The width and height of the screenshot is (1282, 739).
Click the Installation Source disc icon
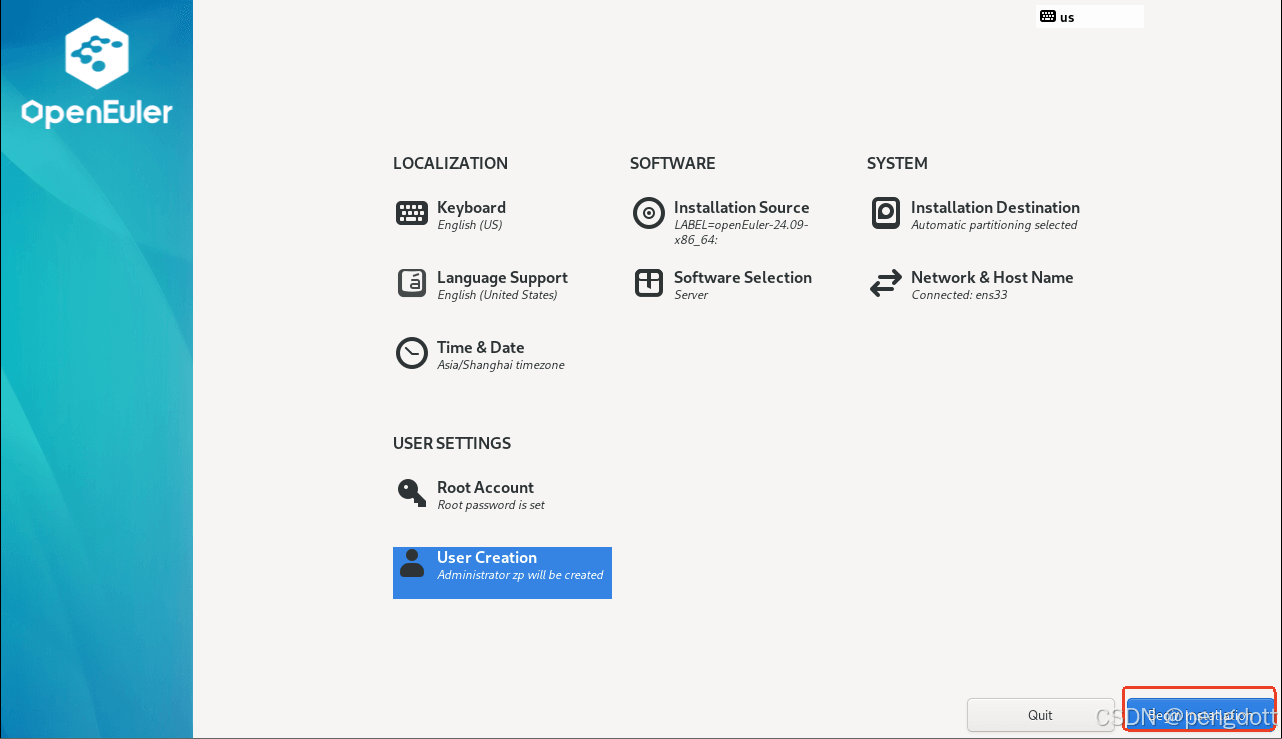tap(649, 213)
